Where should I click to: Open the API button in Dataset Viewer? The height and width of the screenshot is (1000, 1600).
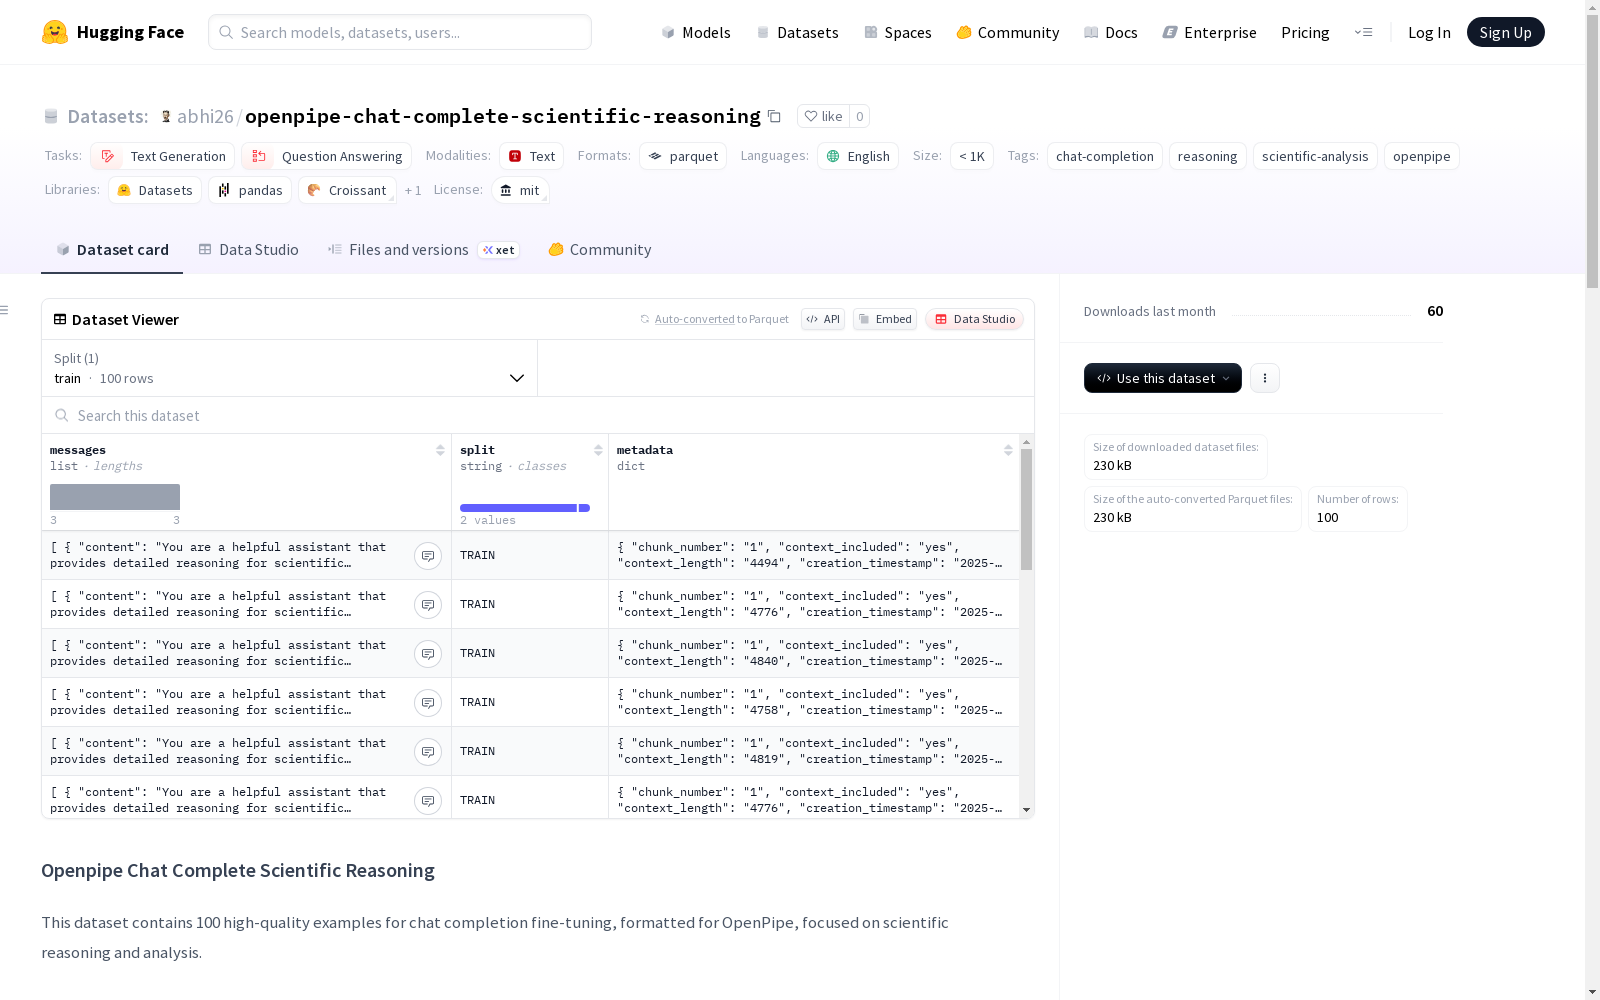pyautogui.click(x=823, y=319)
